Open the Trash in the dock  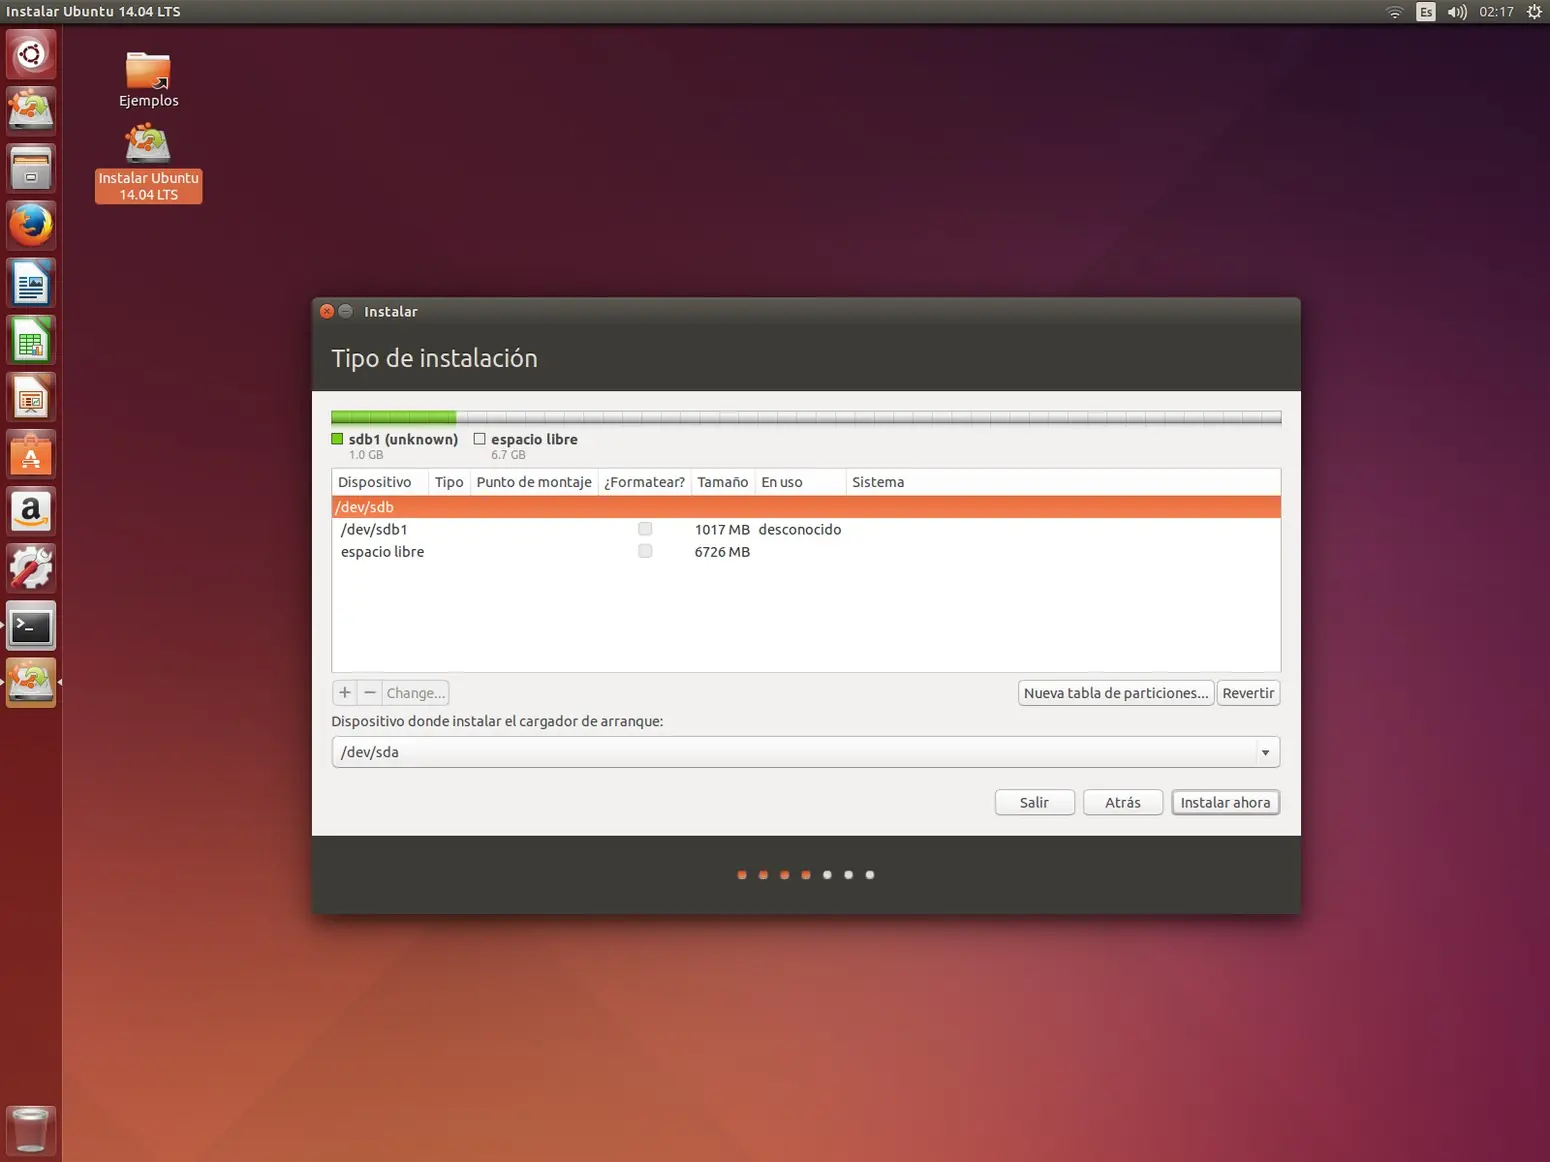[31, 1130]
